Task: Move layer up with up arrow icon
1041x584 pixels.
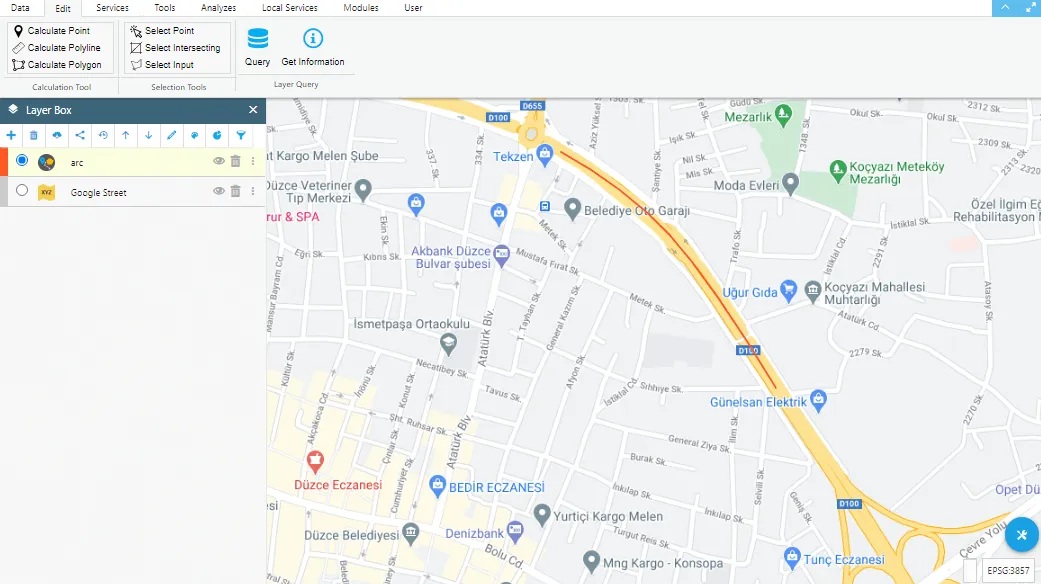Action: pos(125,135)
